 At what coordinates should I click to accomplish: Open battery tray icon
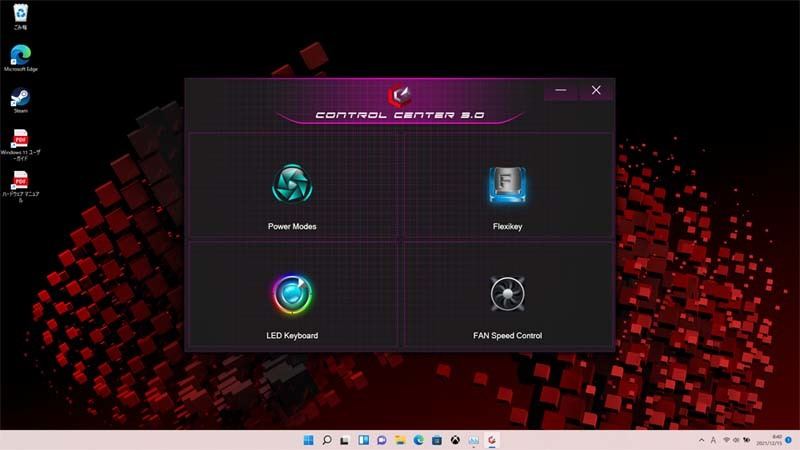[x=746, y=440]
